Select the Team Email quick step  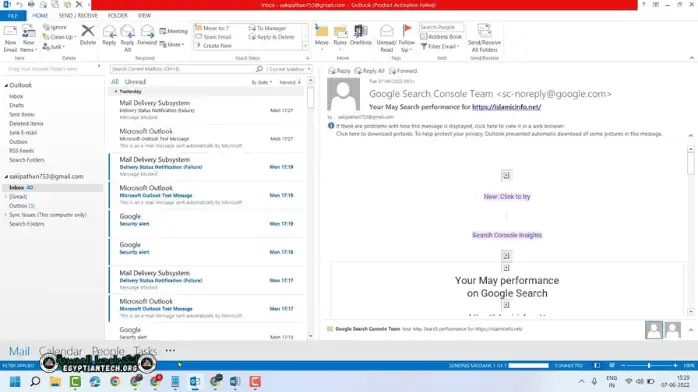pyautogui.click(x=213, y=37)
